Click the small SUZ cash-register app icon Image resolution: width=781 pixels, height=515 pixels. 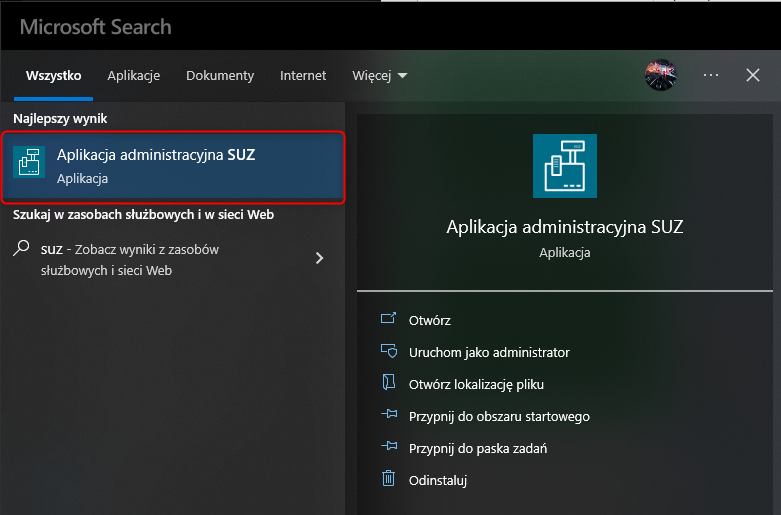tap(29, 162)
